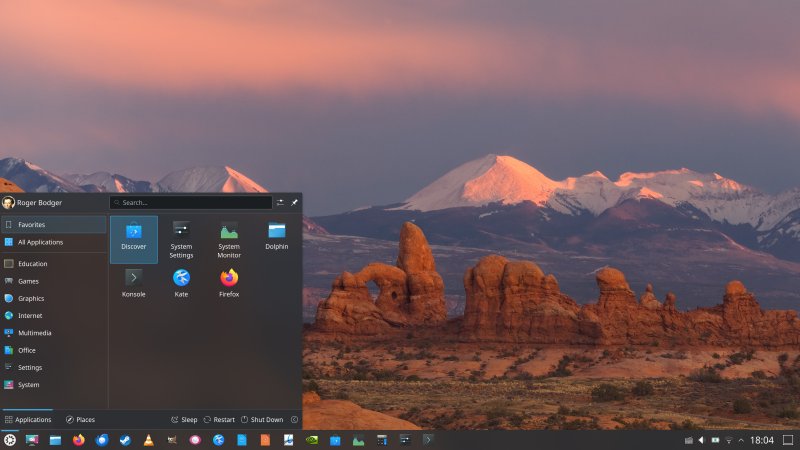
Task: Toggle the pin to keep launcher open
Action: point(294,202)
